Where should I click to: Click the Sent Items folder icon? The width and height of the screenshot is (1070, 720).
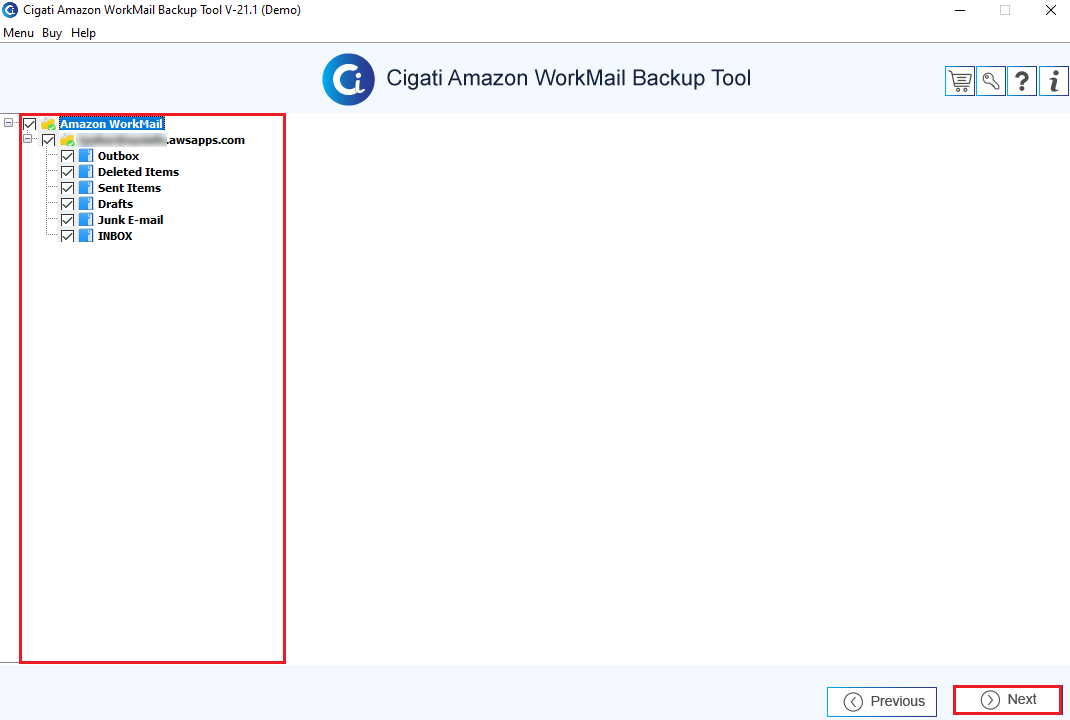(x=86, y=188)
